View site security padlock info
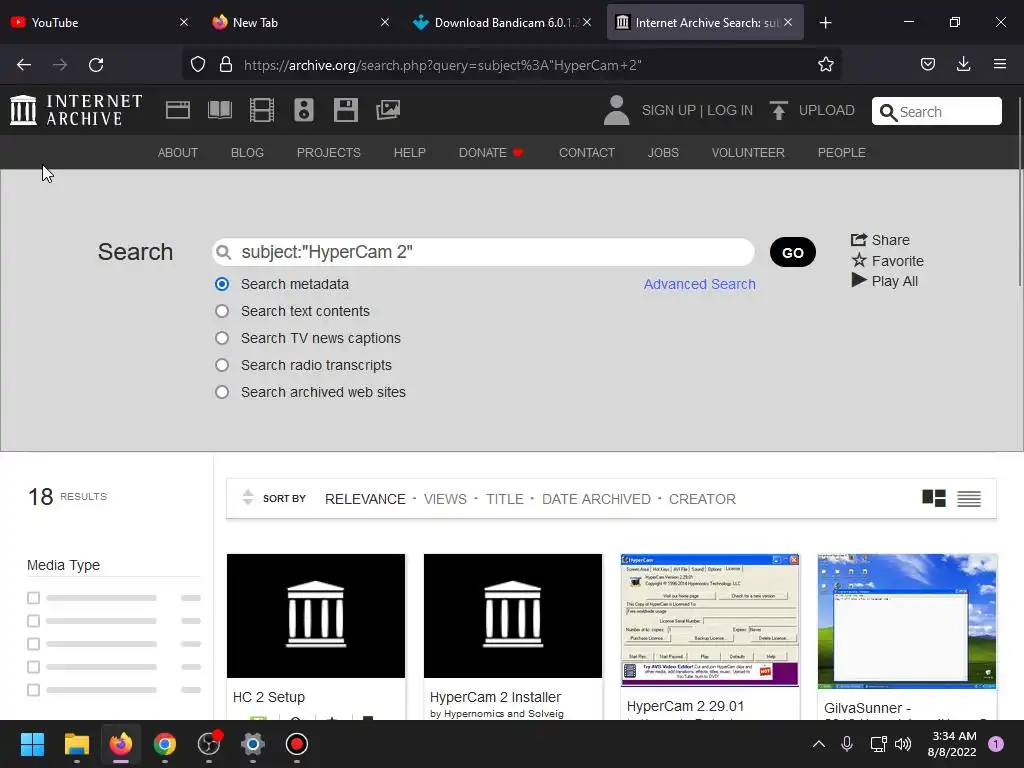This screenshot has height=768, width=1024. pos(226,65)
